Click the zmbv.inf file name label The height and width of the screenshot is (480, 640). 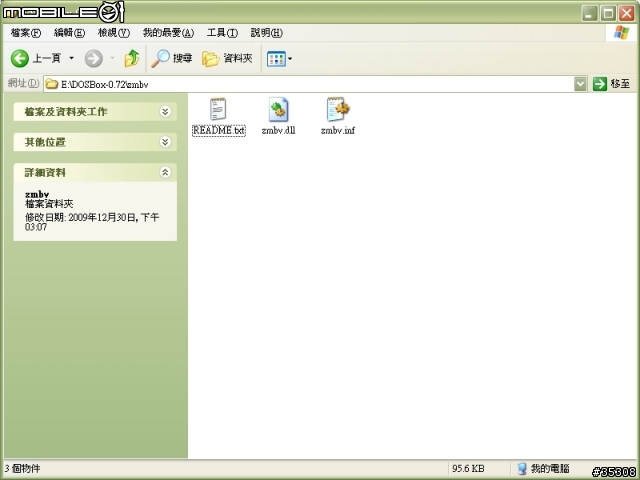(338, 131)
